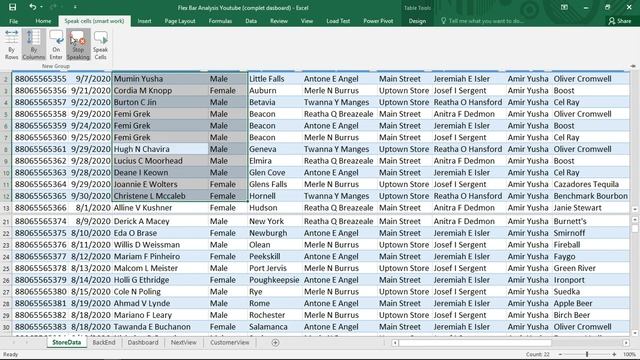
Task: Go to the Page Layout tab
Action: (180, 21)
